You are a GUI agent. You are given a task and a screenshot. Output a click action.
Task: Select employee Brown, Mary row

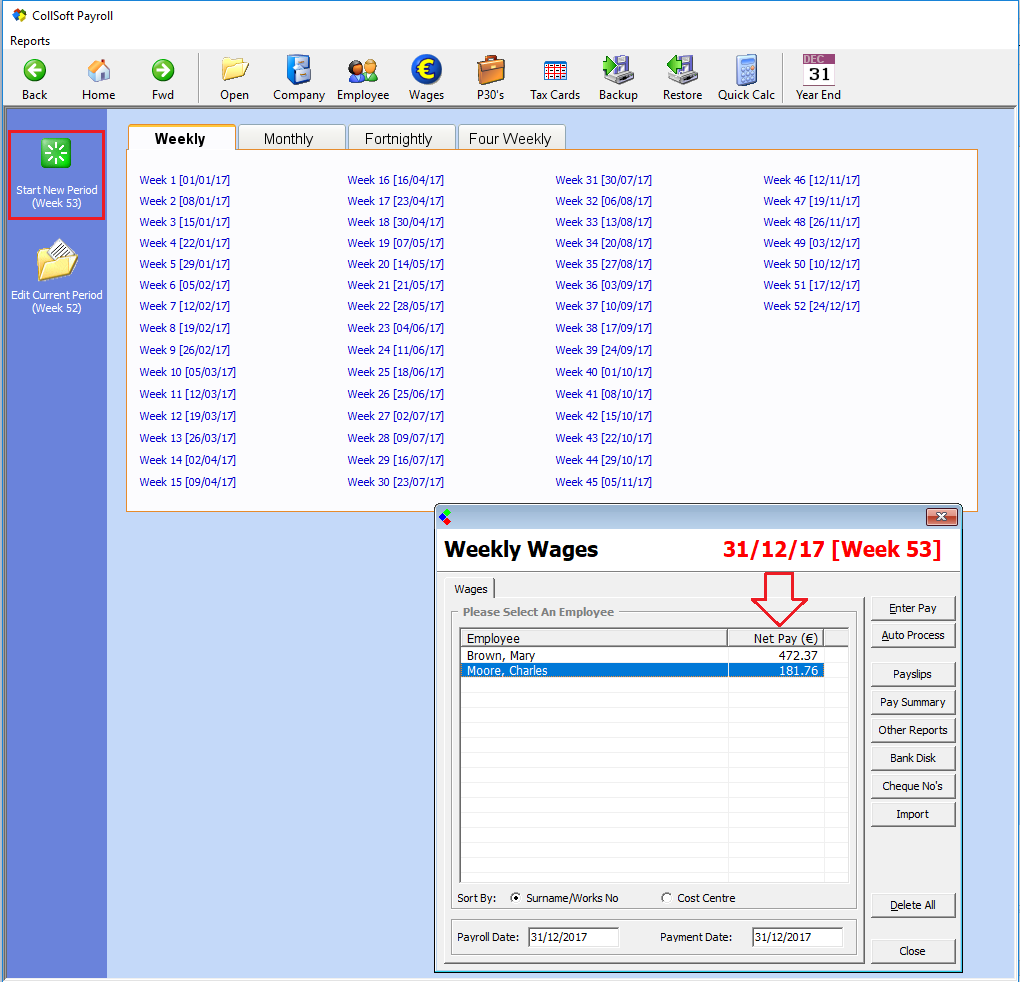593,656
